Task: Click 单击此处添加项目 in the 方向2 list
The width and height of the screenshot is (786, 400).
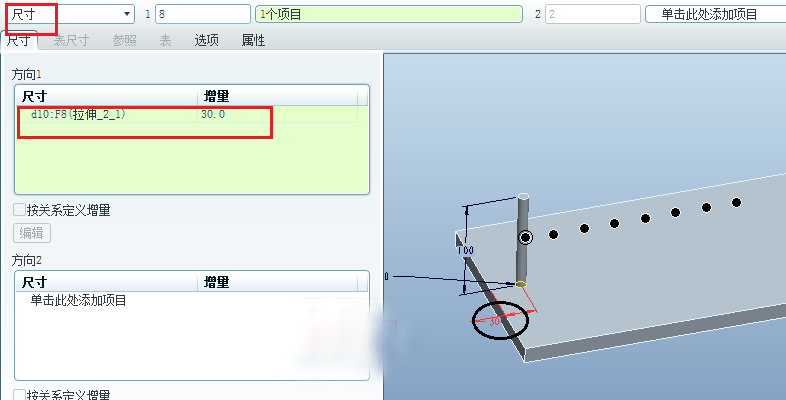Action: click(78, 301)
